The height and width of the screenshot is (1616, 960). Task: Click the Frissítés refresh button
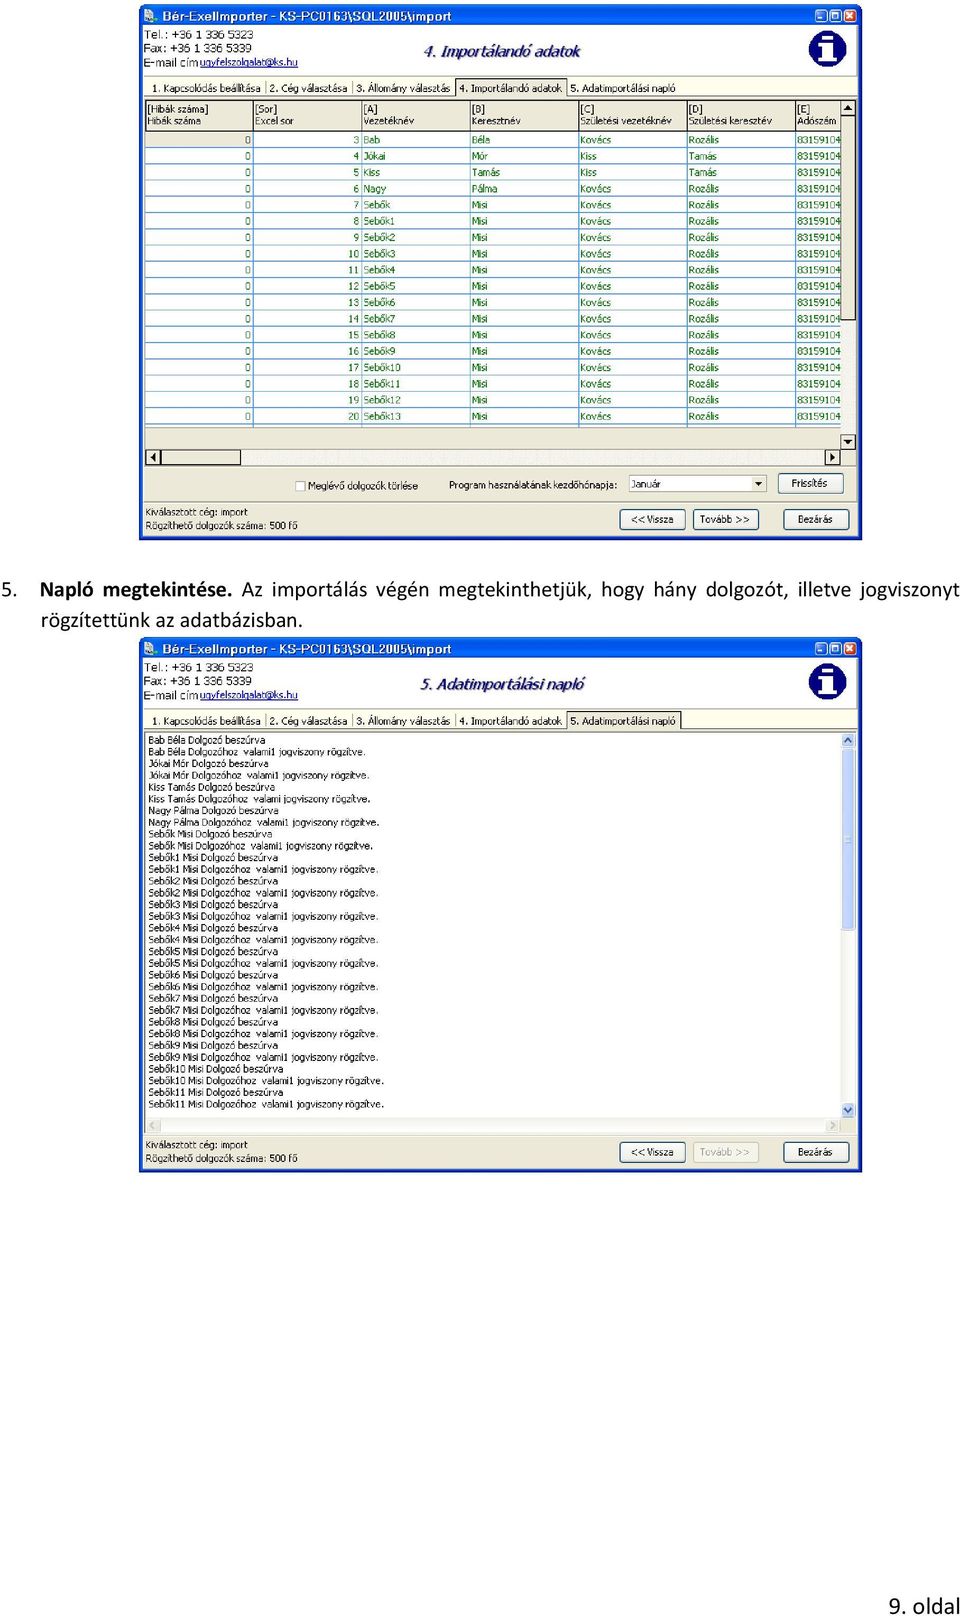[810, 484]
